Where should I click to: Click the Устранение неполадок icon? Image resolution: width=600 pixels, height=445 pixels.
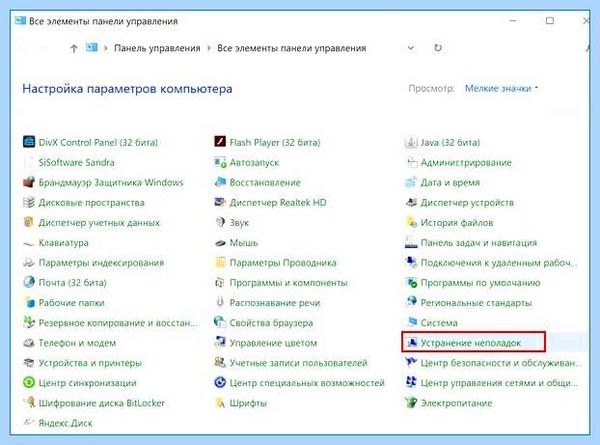411,342
